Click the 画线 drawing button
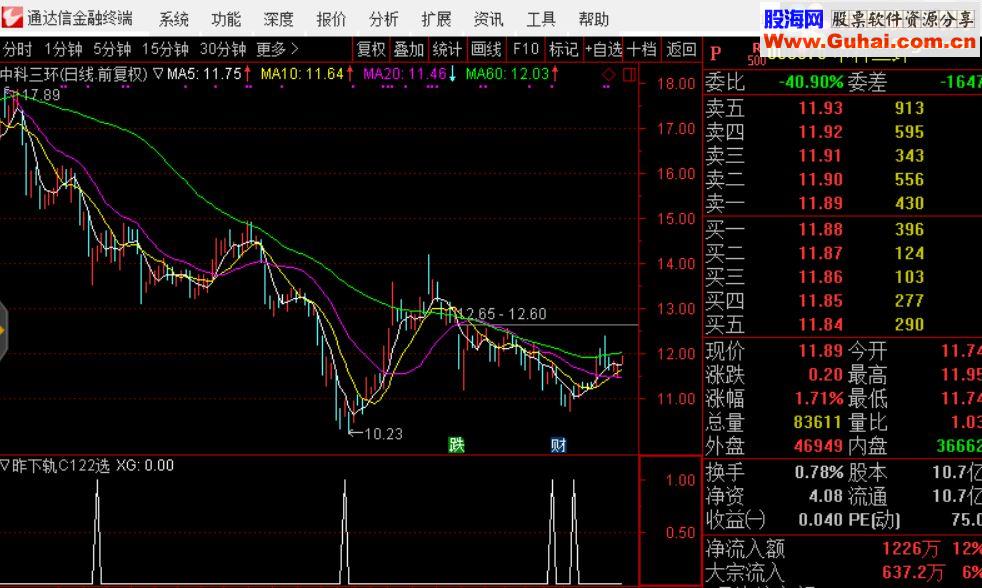Viewport: 982px width, 588px height. coord(486,49)
